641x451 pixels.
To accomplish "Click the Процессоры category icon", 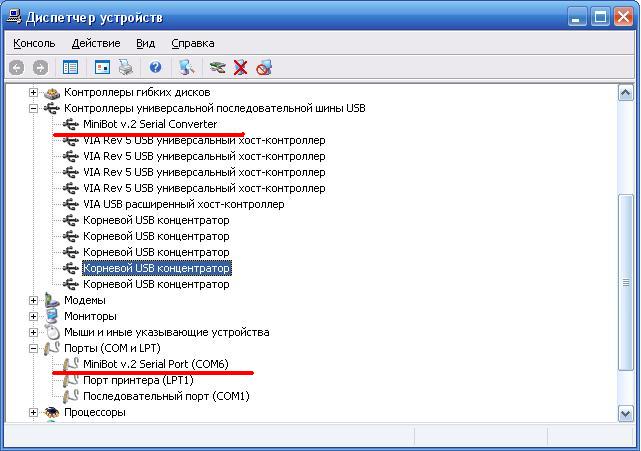I will pos(52,412).
